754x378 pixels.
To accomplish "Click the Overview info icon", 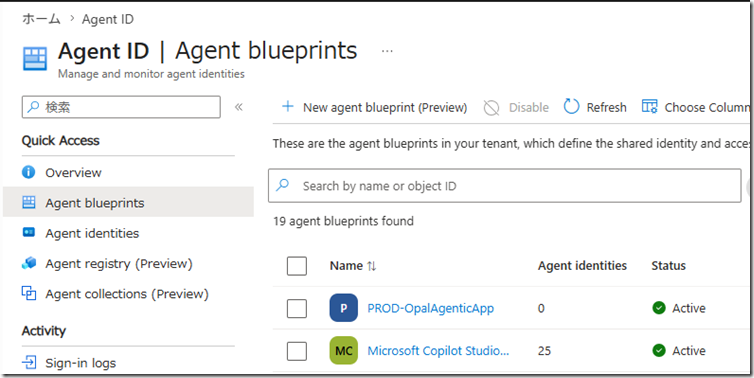I will pyautogui.click(x=29, y=172).
